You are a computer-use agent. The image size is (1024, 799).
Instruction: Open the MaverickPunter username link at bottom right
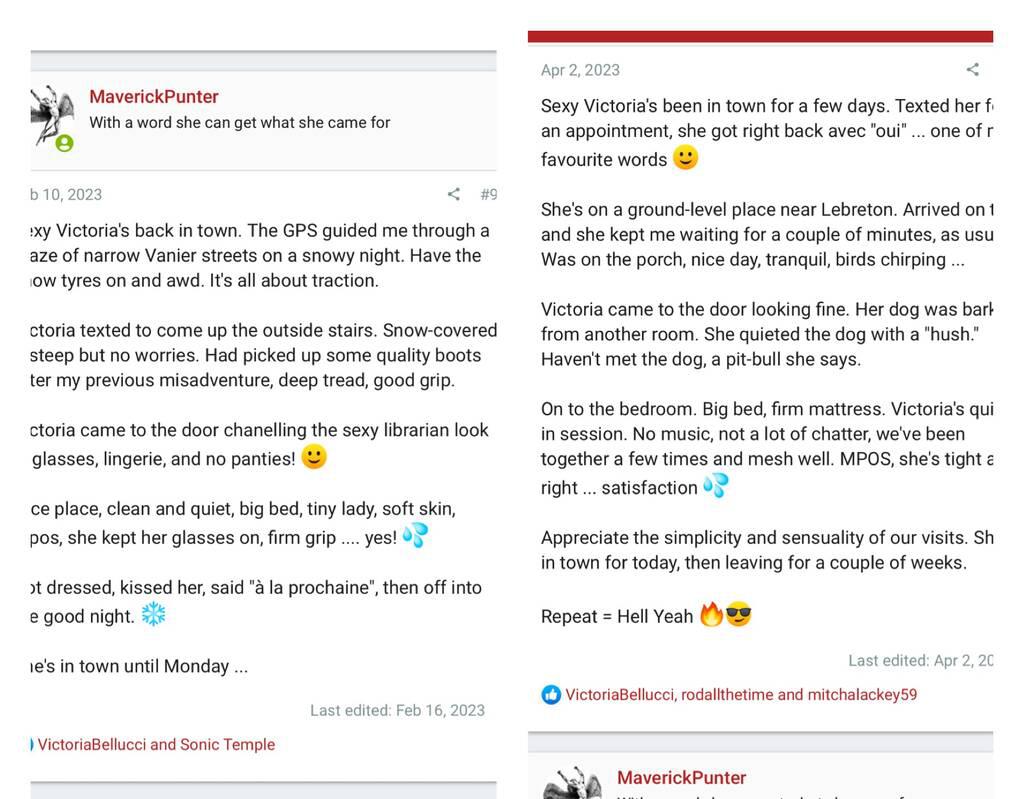(682, 778)
